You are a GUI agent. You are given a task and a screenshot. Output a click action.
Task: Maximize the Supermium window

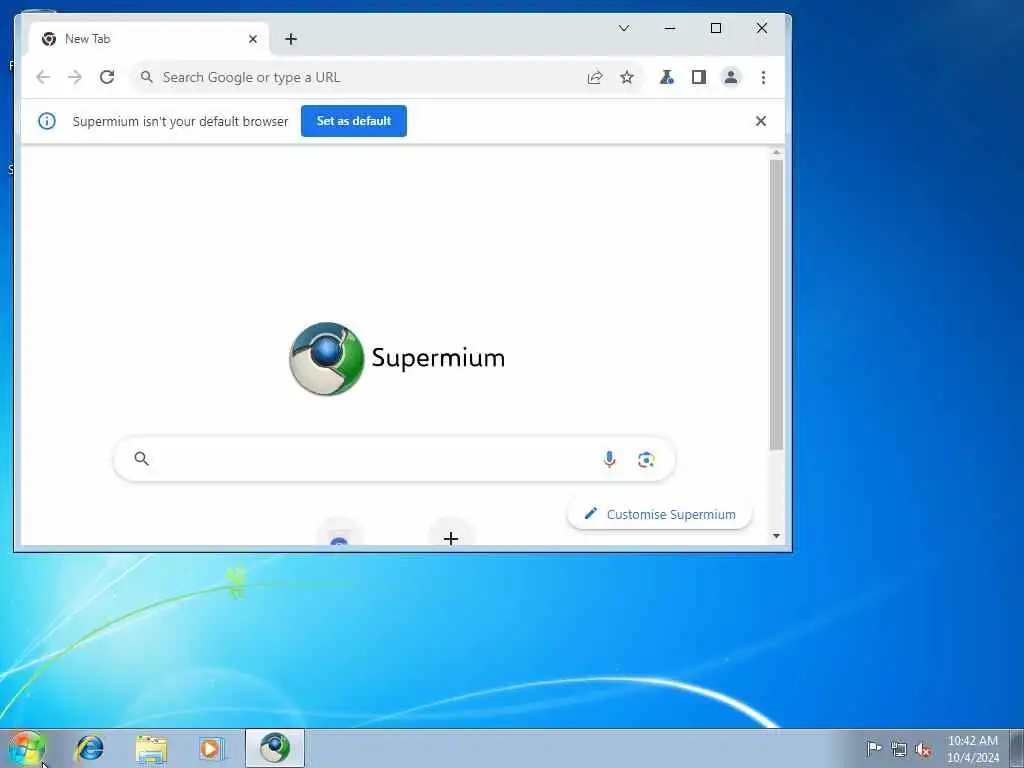716,28
